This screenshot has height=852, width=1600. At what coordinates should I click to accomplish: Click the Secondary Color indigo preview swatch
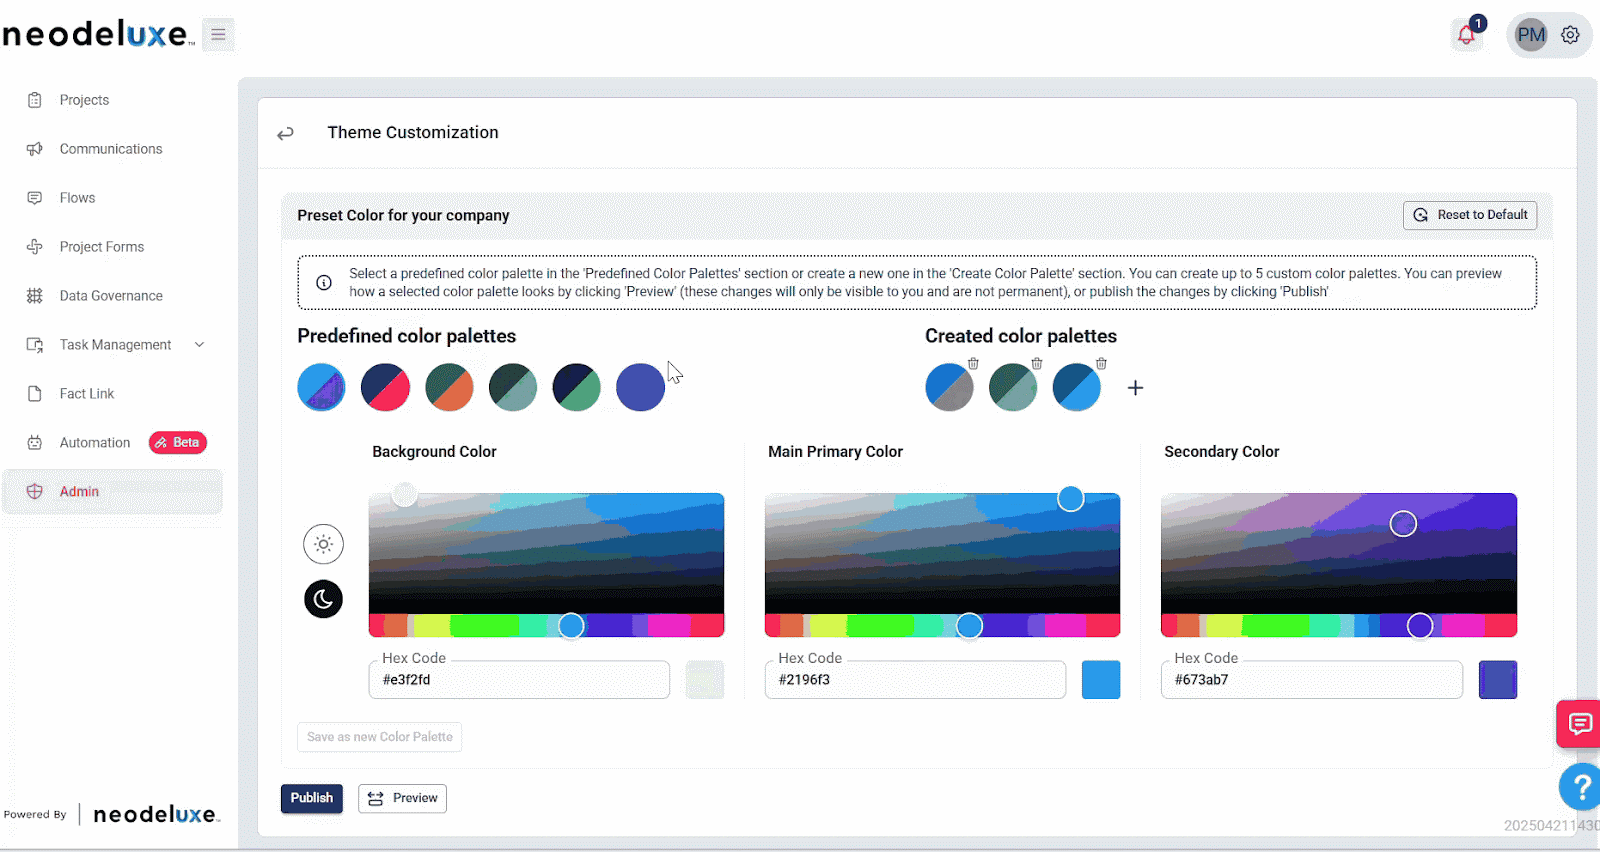point(1498,680)
